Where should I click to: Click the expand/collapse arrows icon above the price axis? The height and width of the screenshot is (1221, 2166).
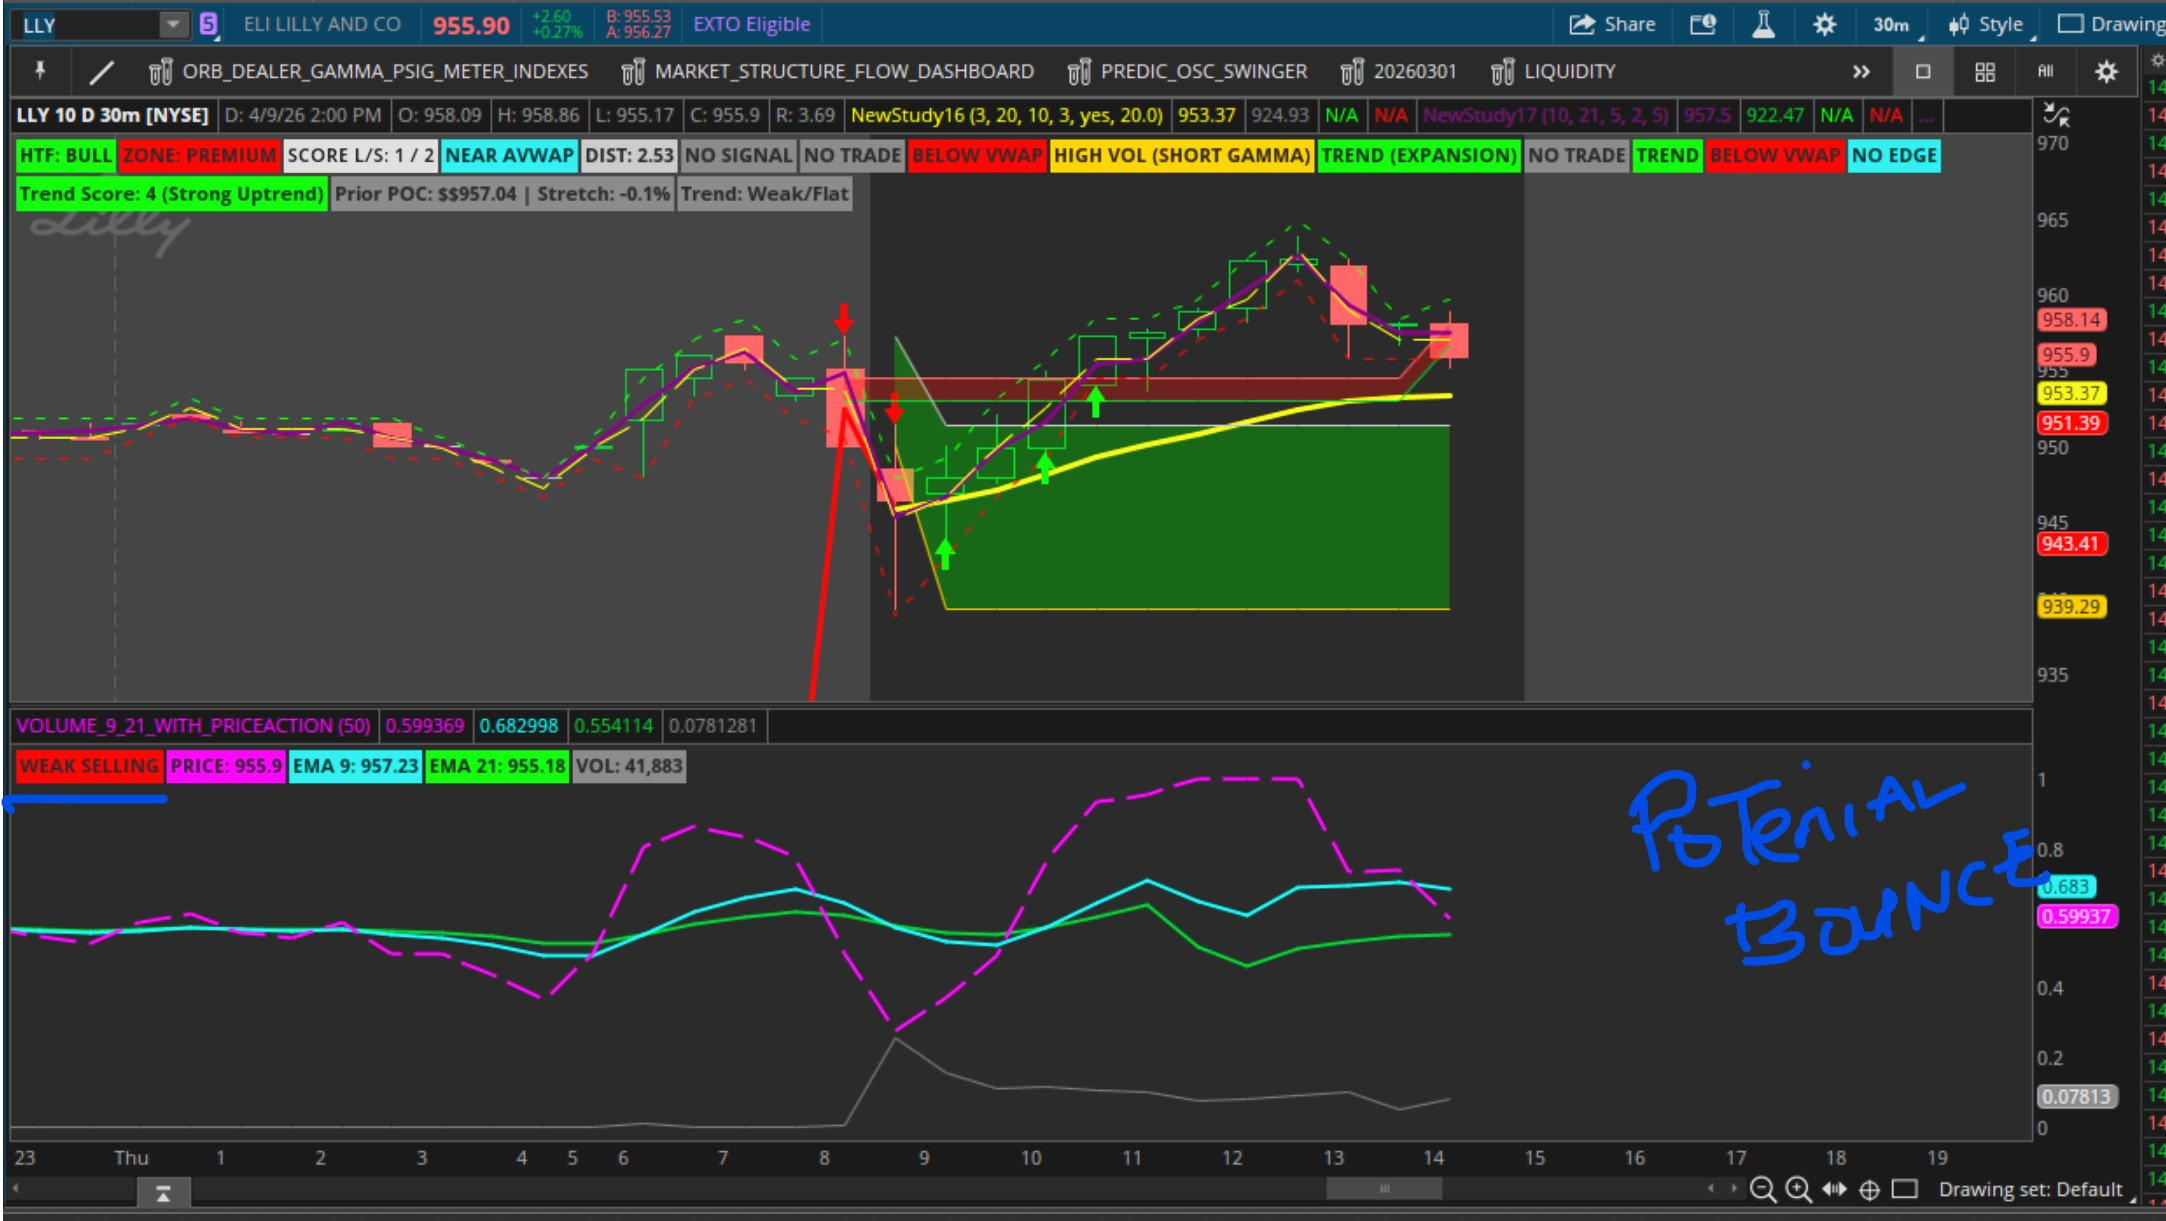point(2055,114)
